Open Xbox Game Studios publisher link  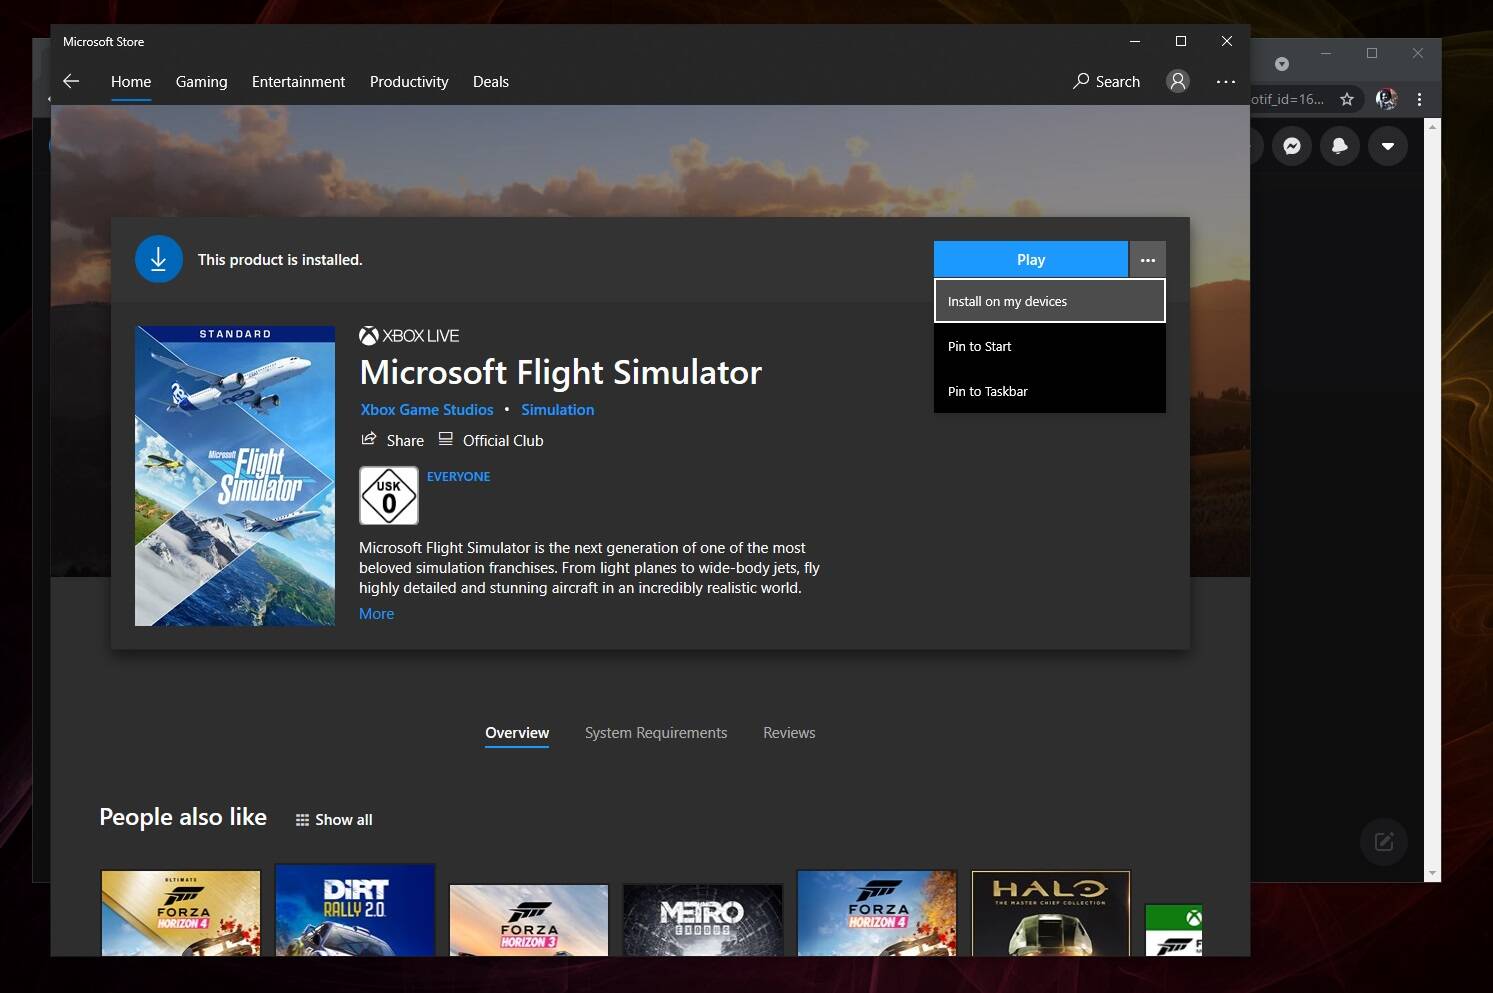pyautogui.click(x=427, y=410)
